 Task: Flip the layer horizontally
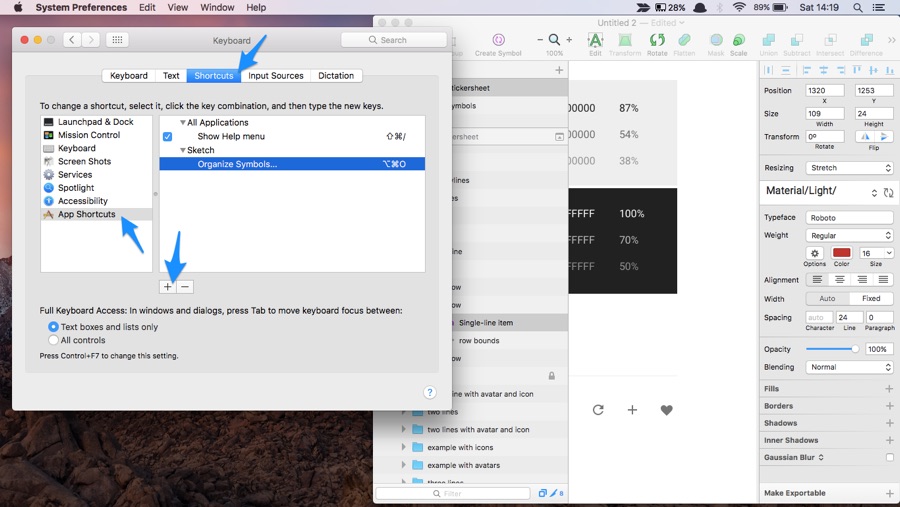point(865,137)
